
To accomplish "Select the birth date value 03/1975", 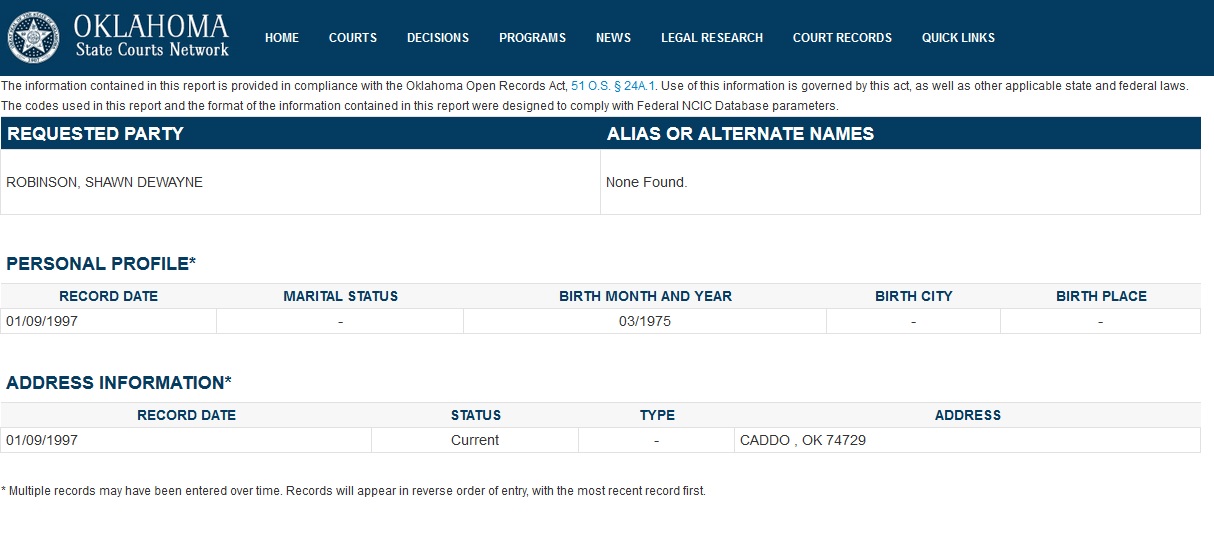I will click(645, 321).
